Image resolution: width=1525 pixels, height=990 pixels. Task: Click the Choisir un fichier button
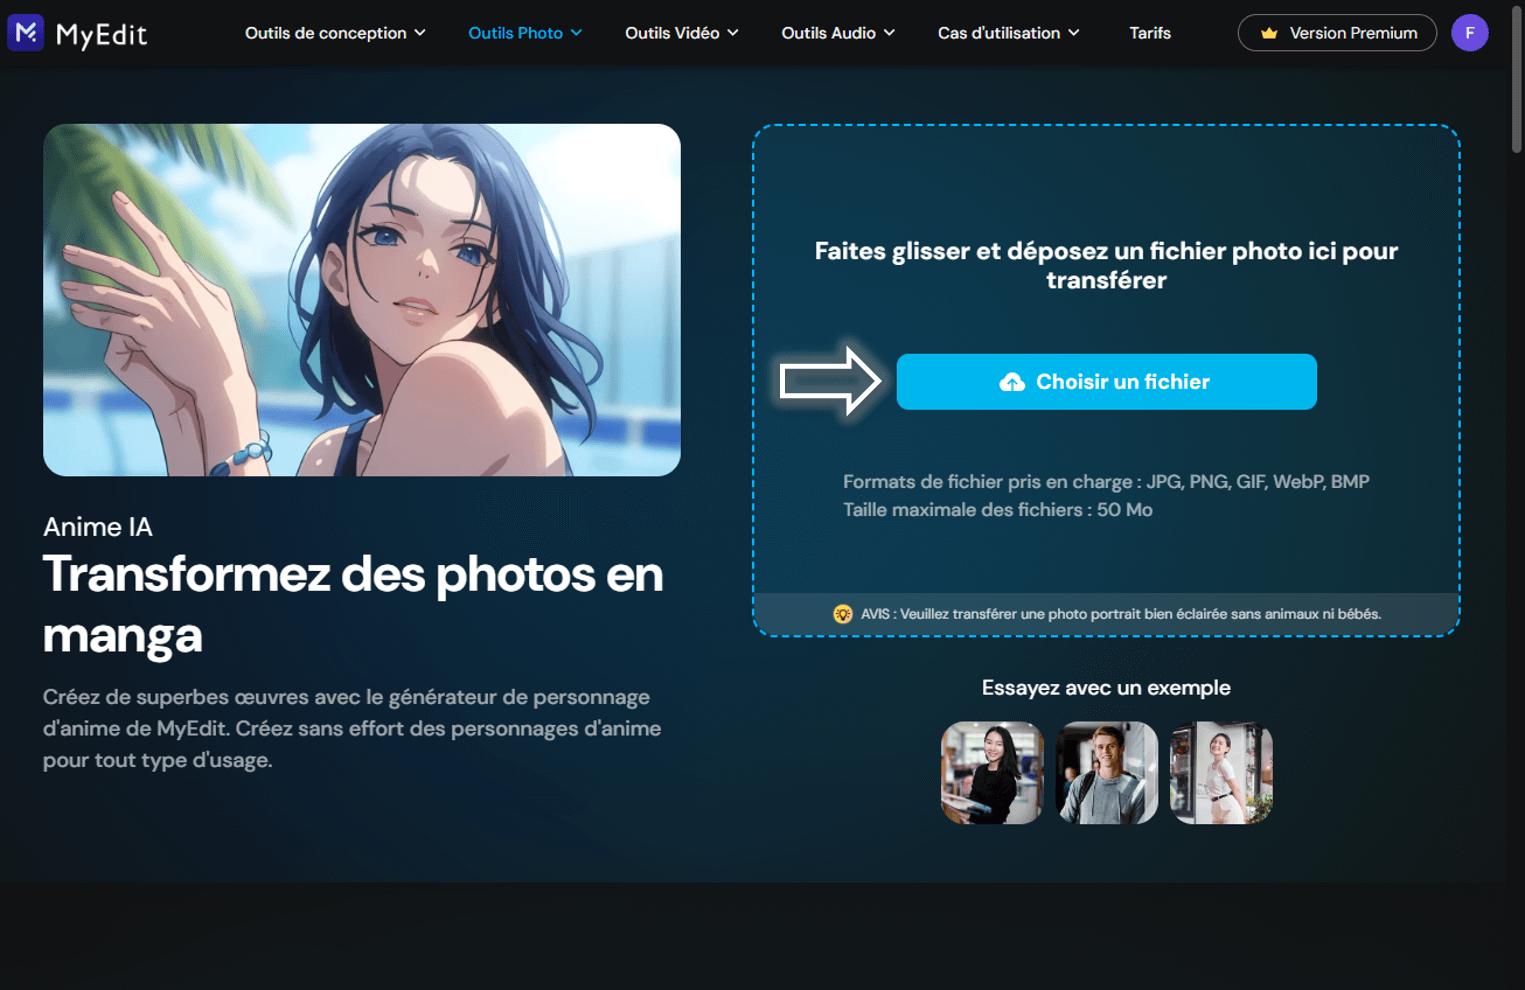coord(1107,381)
